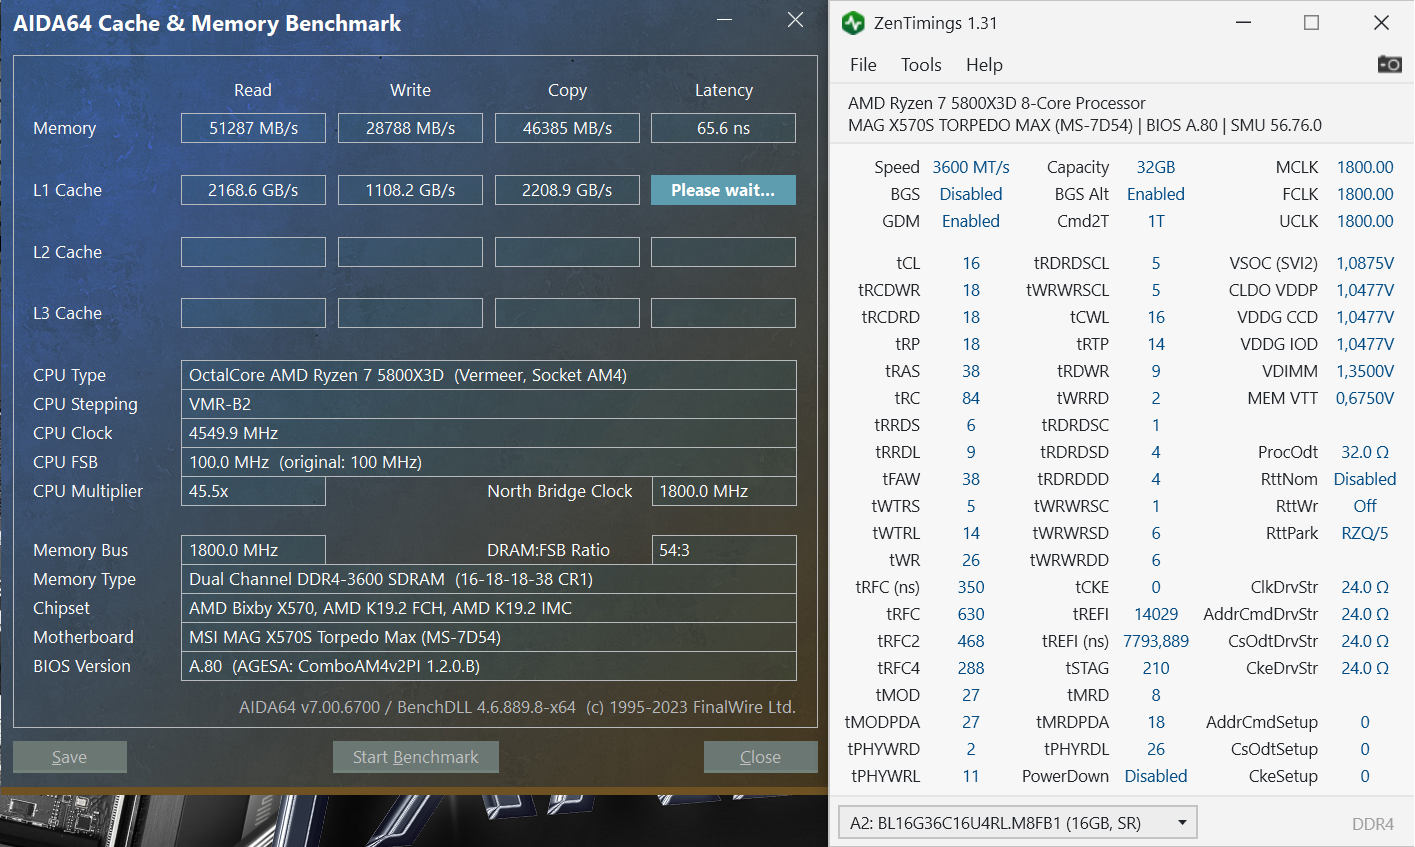
Task: Click the CPU Type field showing Ryzen 7 5800X3D
Action: pyautogui.click(x=489, y=375)
